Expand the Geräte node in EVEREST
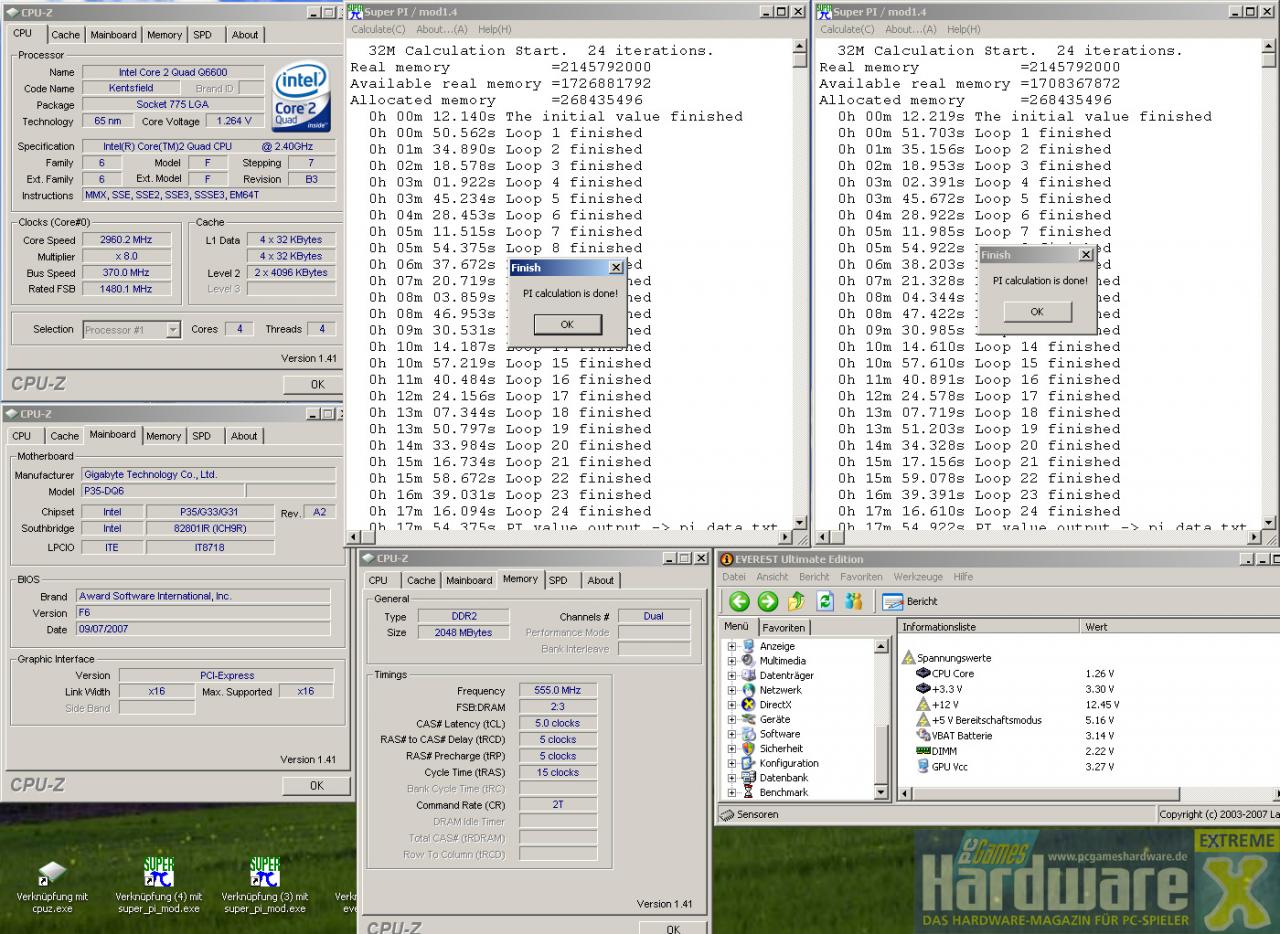The width and height of the screenshot is (1280, 934). click(x=732, y=719)
